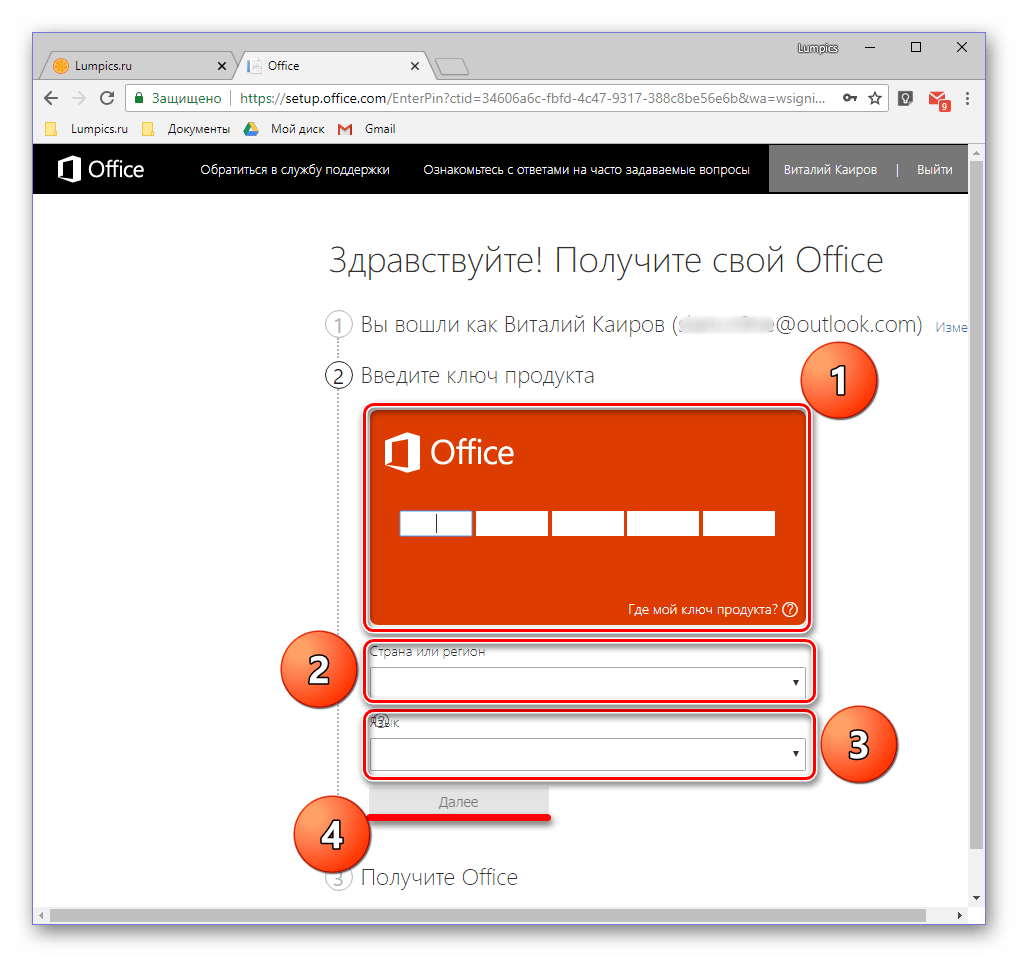
Task: Open the Страна или регион dropdown
Action: coord(589,682)
